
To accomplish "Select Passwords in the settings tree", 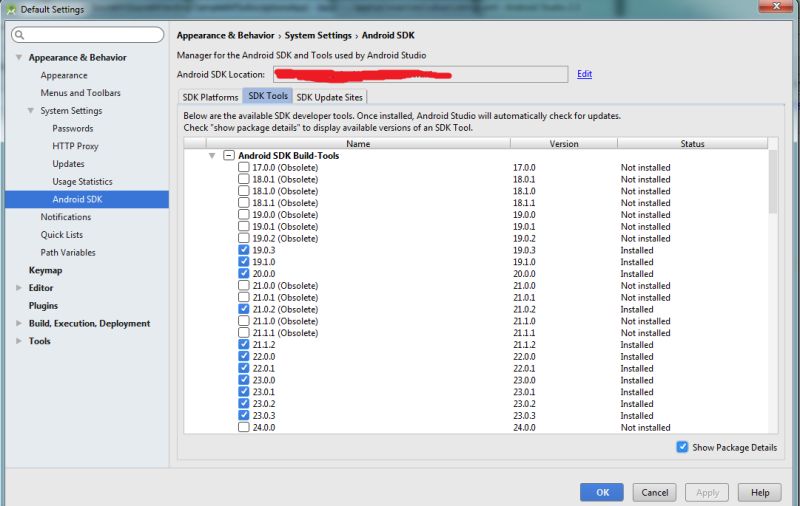I will (x=72, y=129).
